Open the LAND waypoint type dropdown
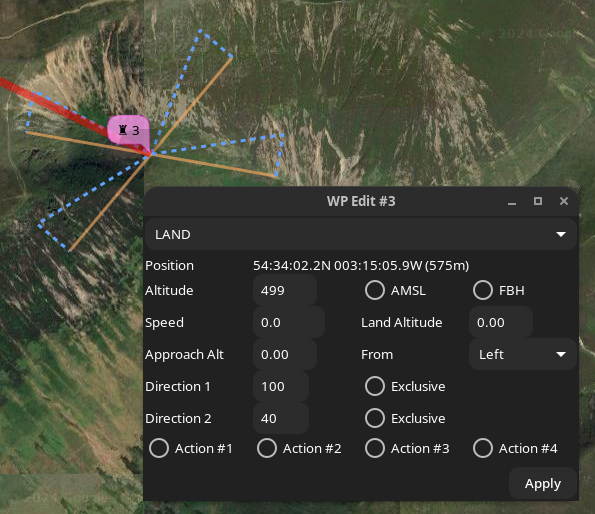The width and height of the screenshot is (595, 514). coord(361,234)
